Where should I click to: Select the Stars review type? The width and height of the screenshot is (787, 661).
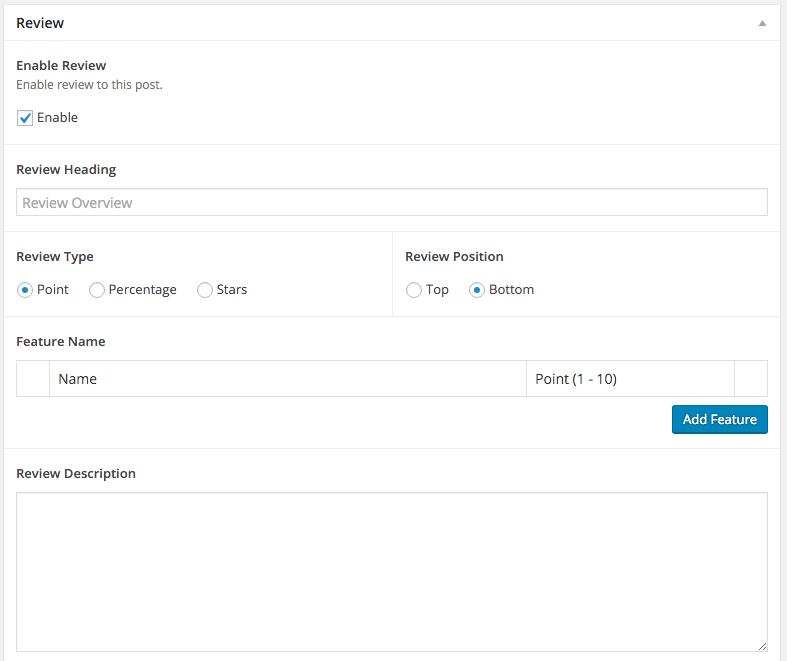[x=204, y=290]
